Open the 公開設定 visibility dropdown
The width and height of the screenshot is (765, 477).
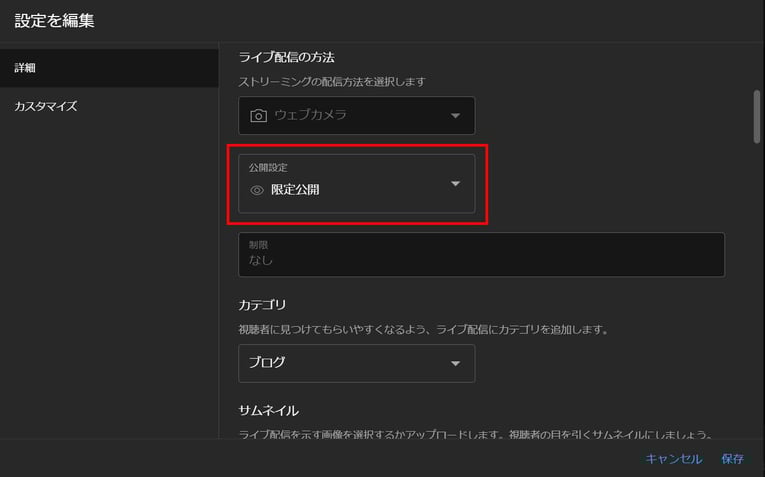[356, 183]
